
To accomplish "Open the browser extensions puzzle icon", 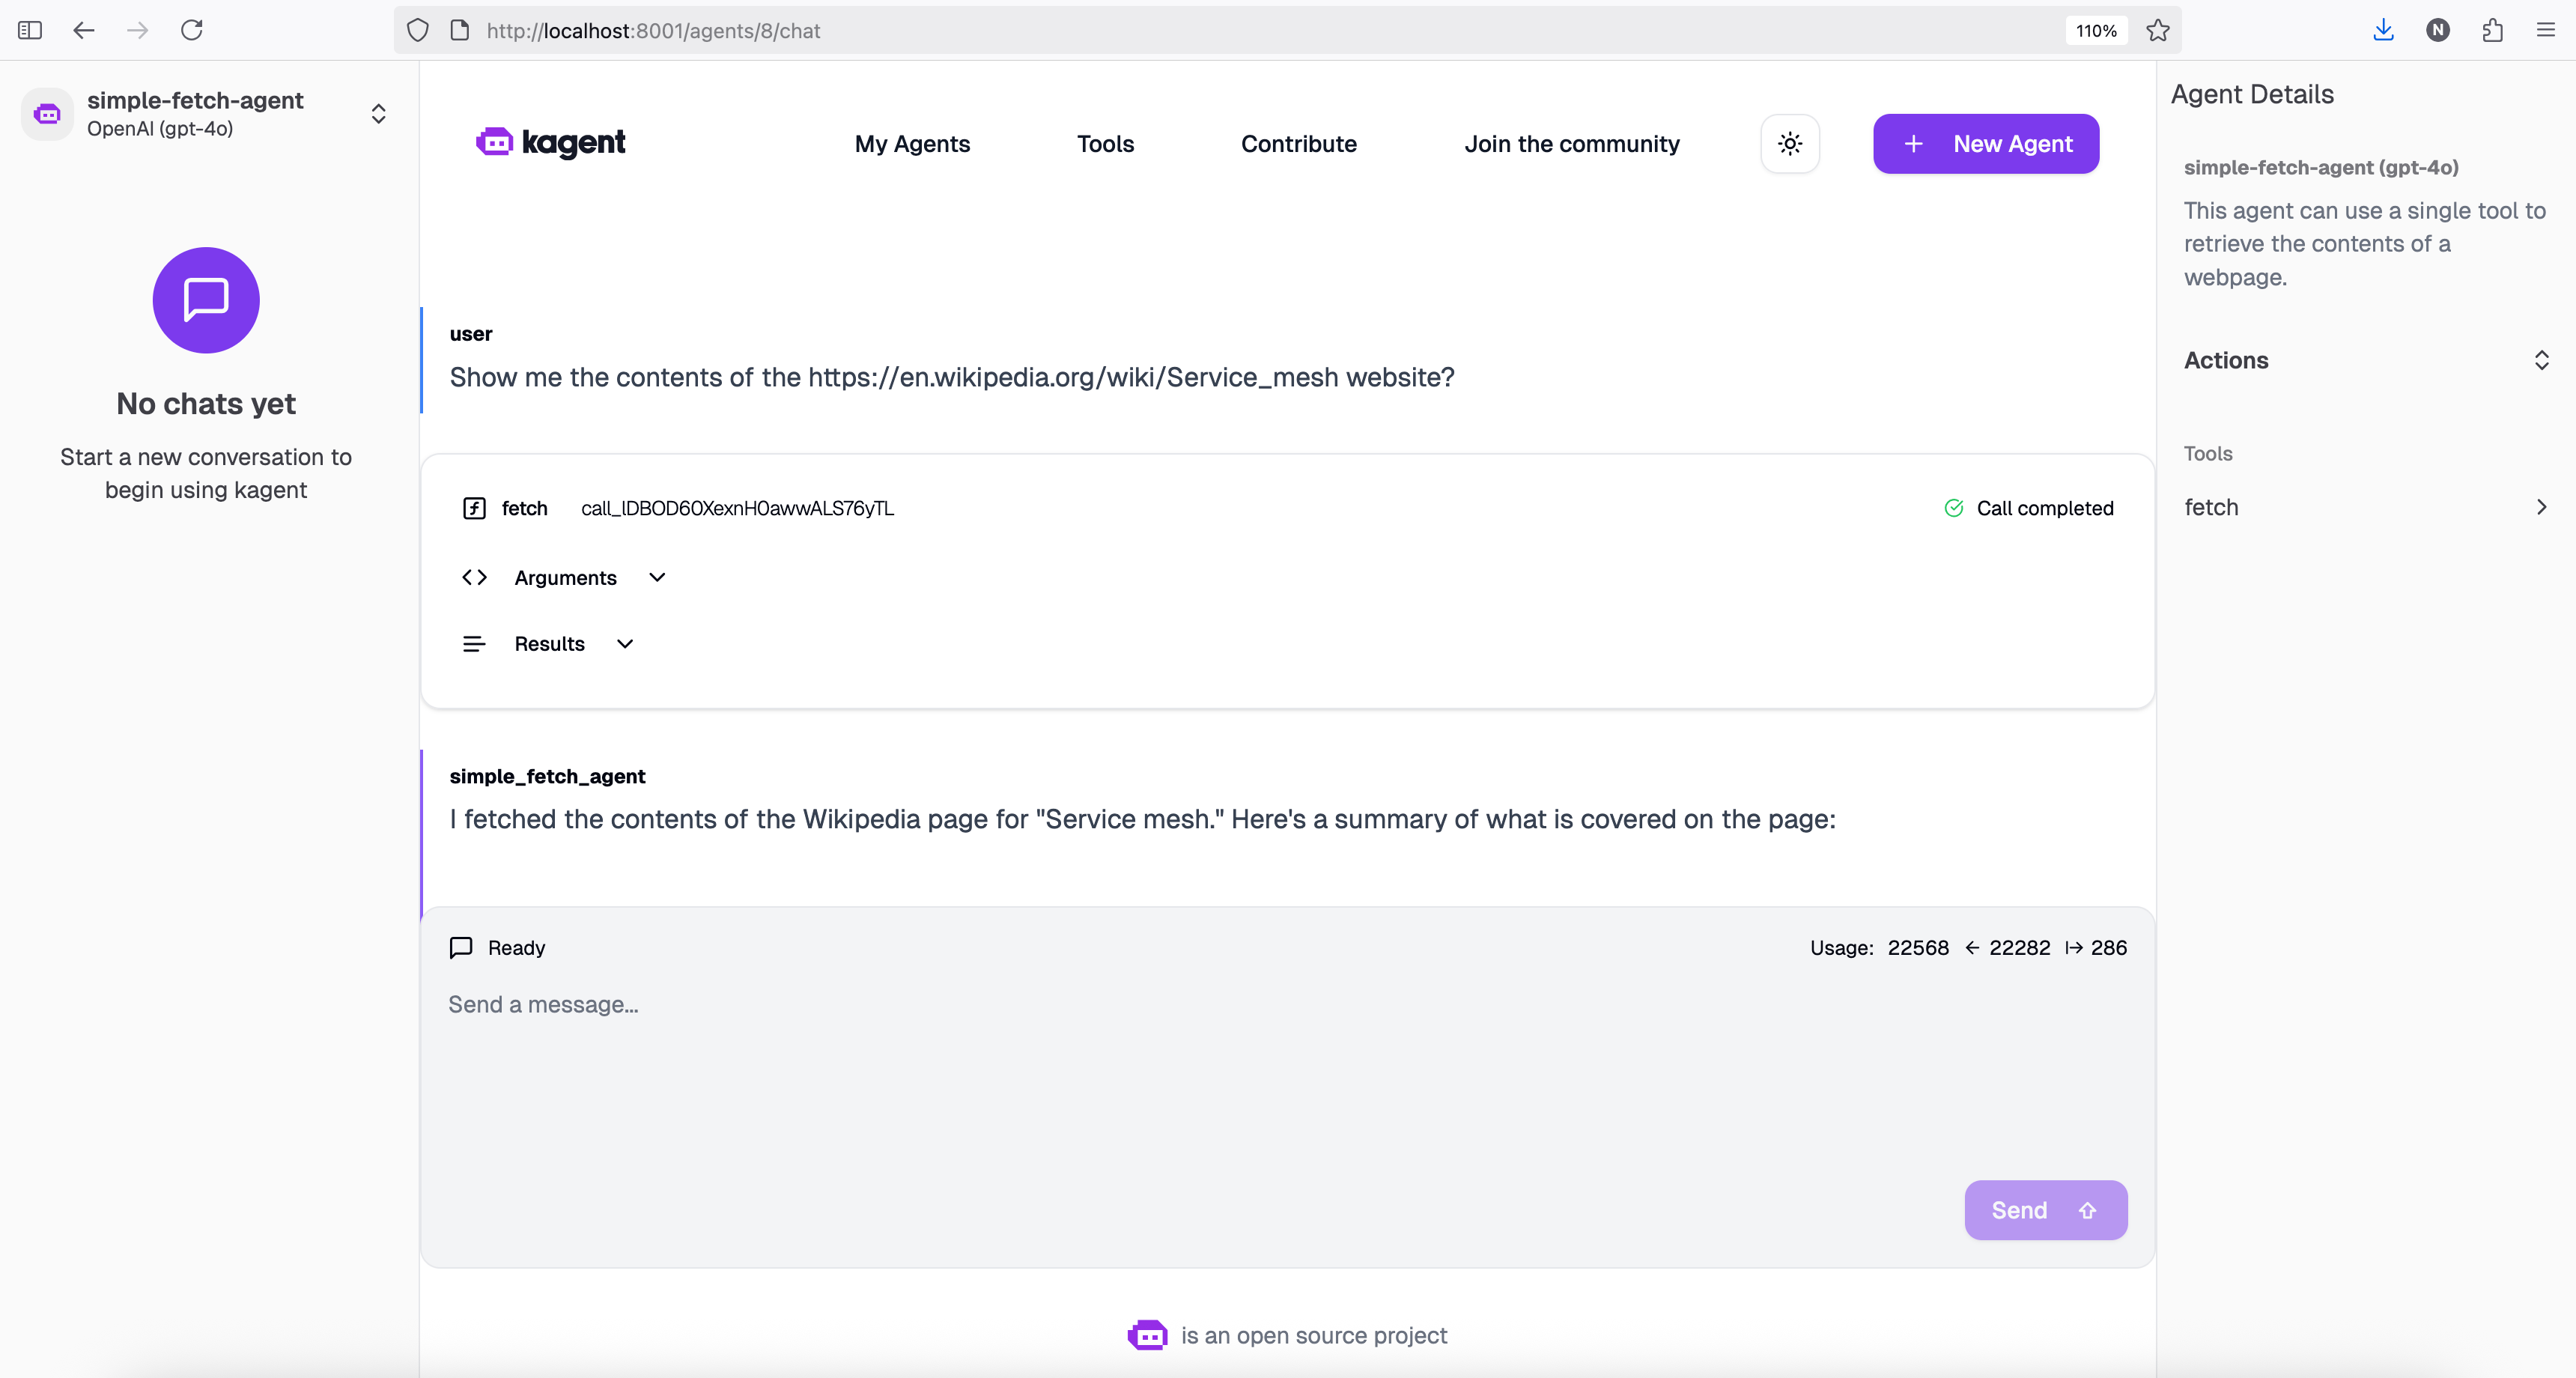I will click(2492, 30).
